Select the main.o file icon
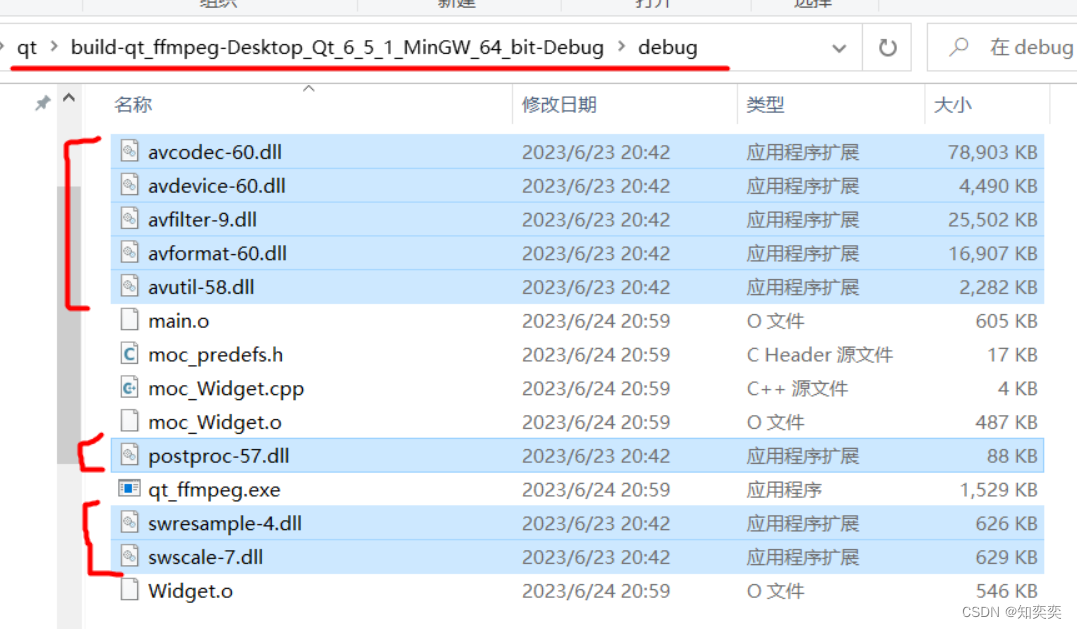The height and width of the screenshot is (629, 1077). (130, 320)
